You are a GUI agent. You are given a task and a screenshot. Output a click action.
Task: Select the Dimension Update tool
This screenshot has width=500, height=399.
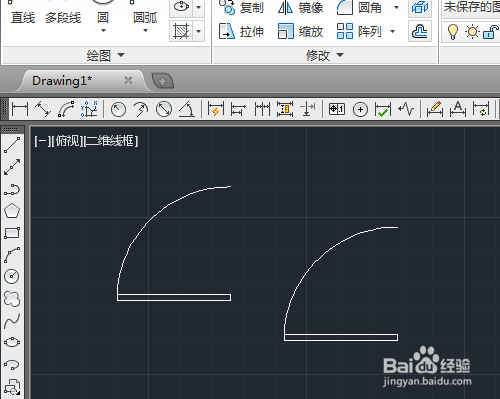pos(481,109)
